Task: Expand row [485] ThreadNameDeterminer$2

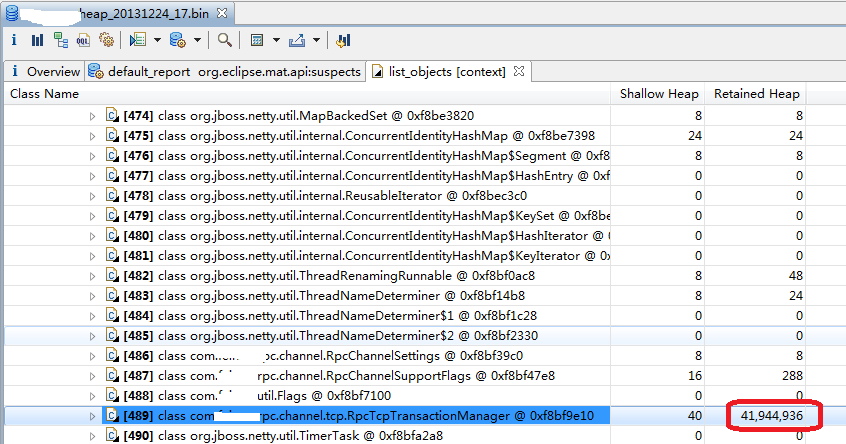Action: click(x=92, y=336)
